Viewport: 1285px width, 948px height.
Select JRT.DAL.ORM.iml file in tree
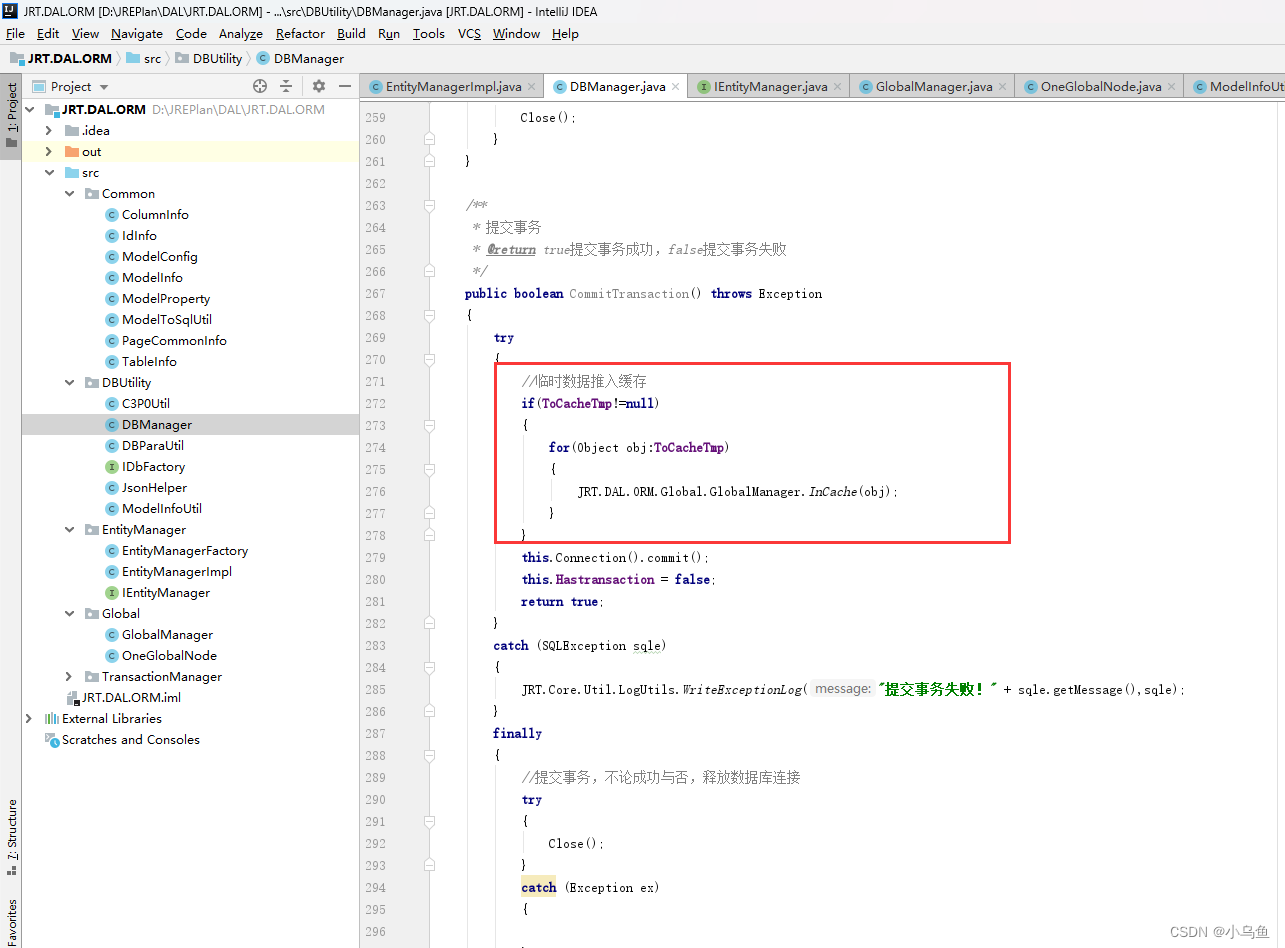click(x=131, y=697)
